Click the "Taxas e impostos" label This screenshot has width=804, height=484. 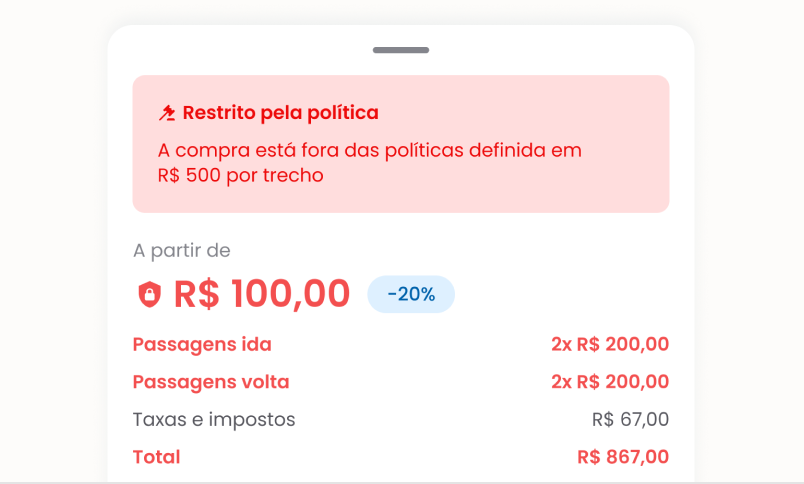214,419
